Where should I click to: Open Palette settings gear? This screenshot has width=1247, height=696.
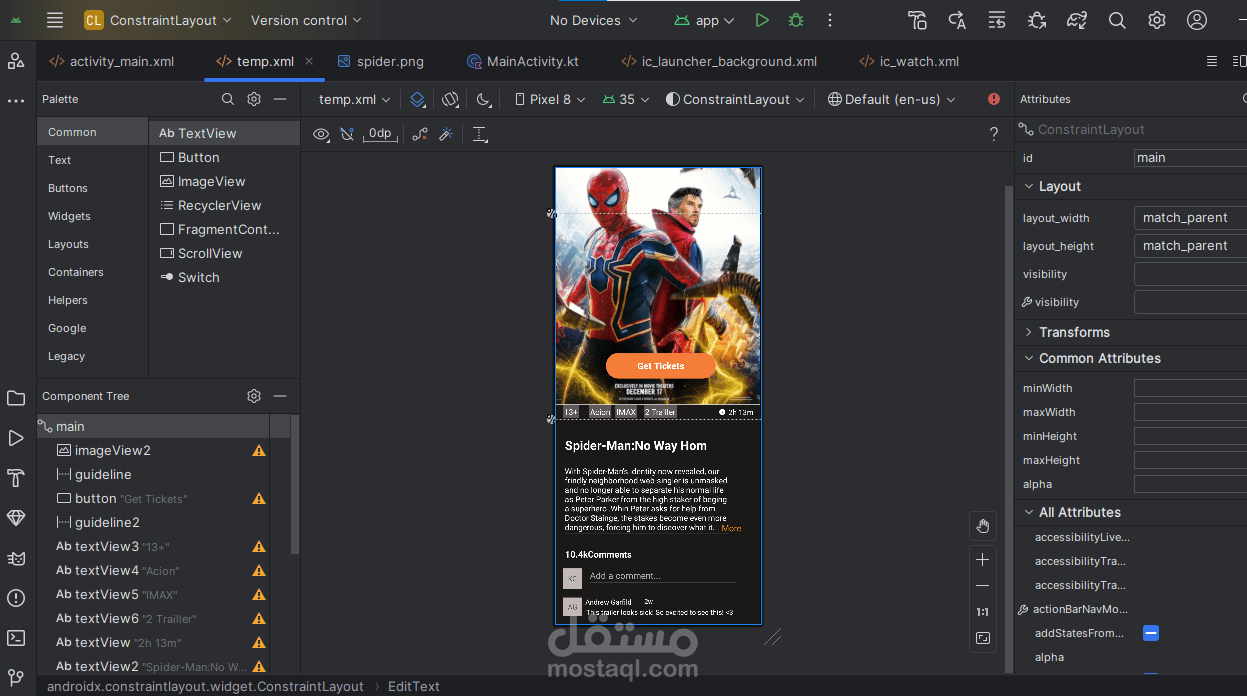coord(254,99)
